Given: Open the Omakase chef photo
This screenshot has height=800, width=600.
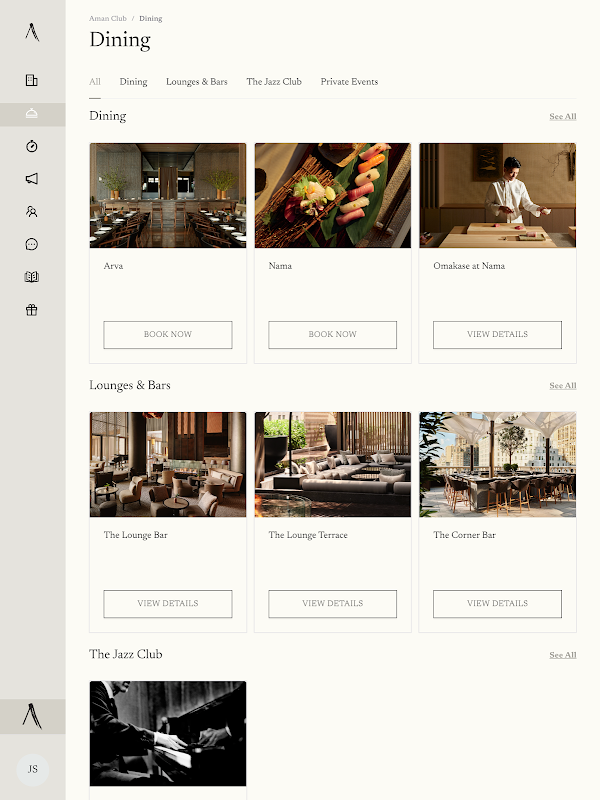Looking at the screenshot, I should coord(497,195).
